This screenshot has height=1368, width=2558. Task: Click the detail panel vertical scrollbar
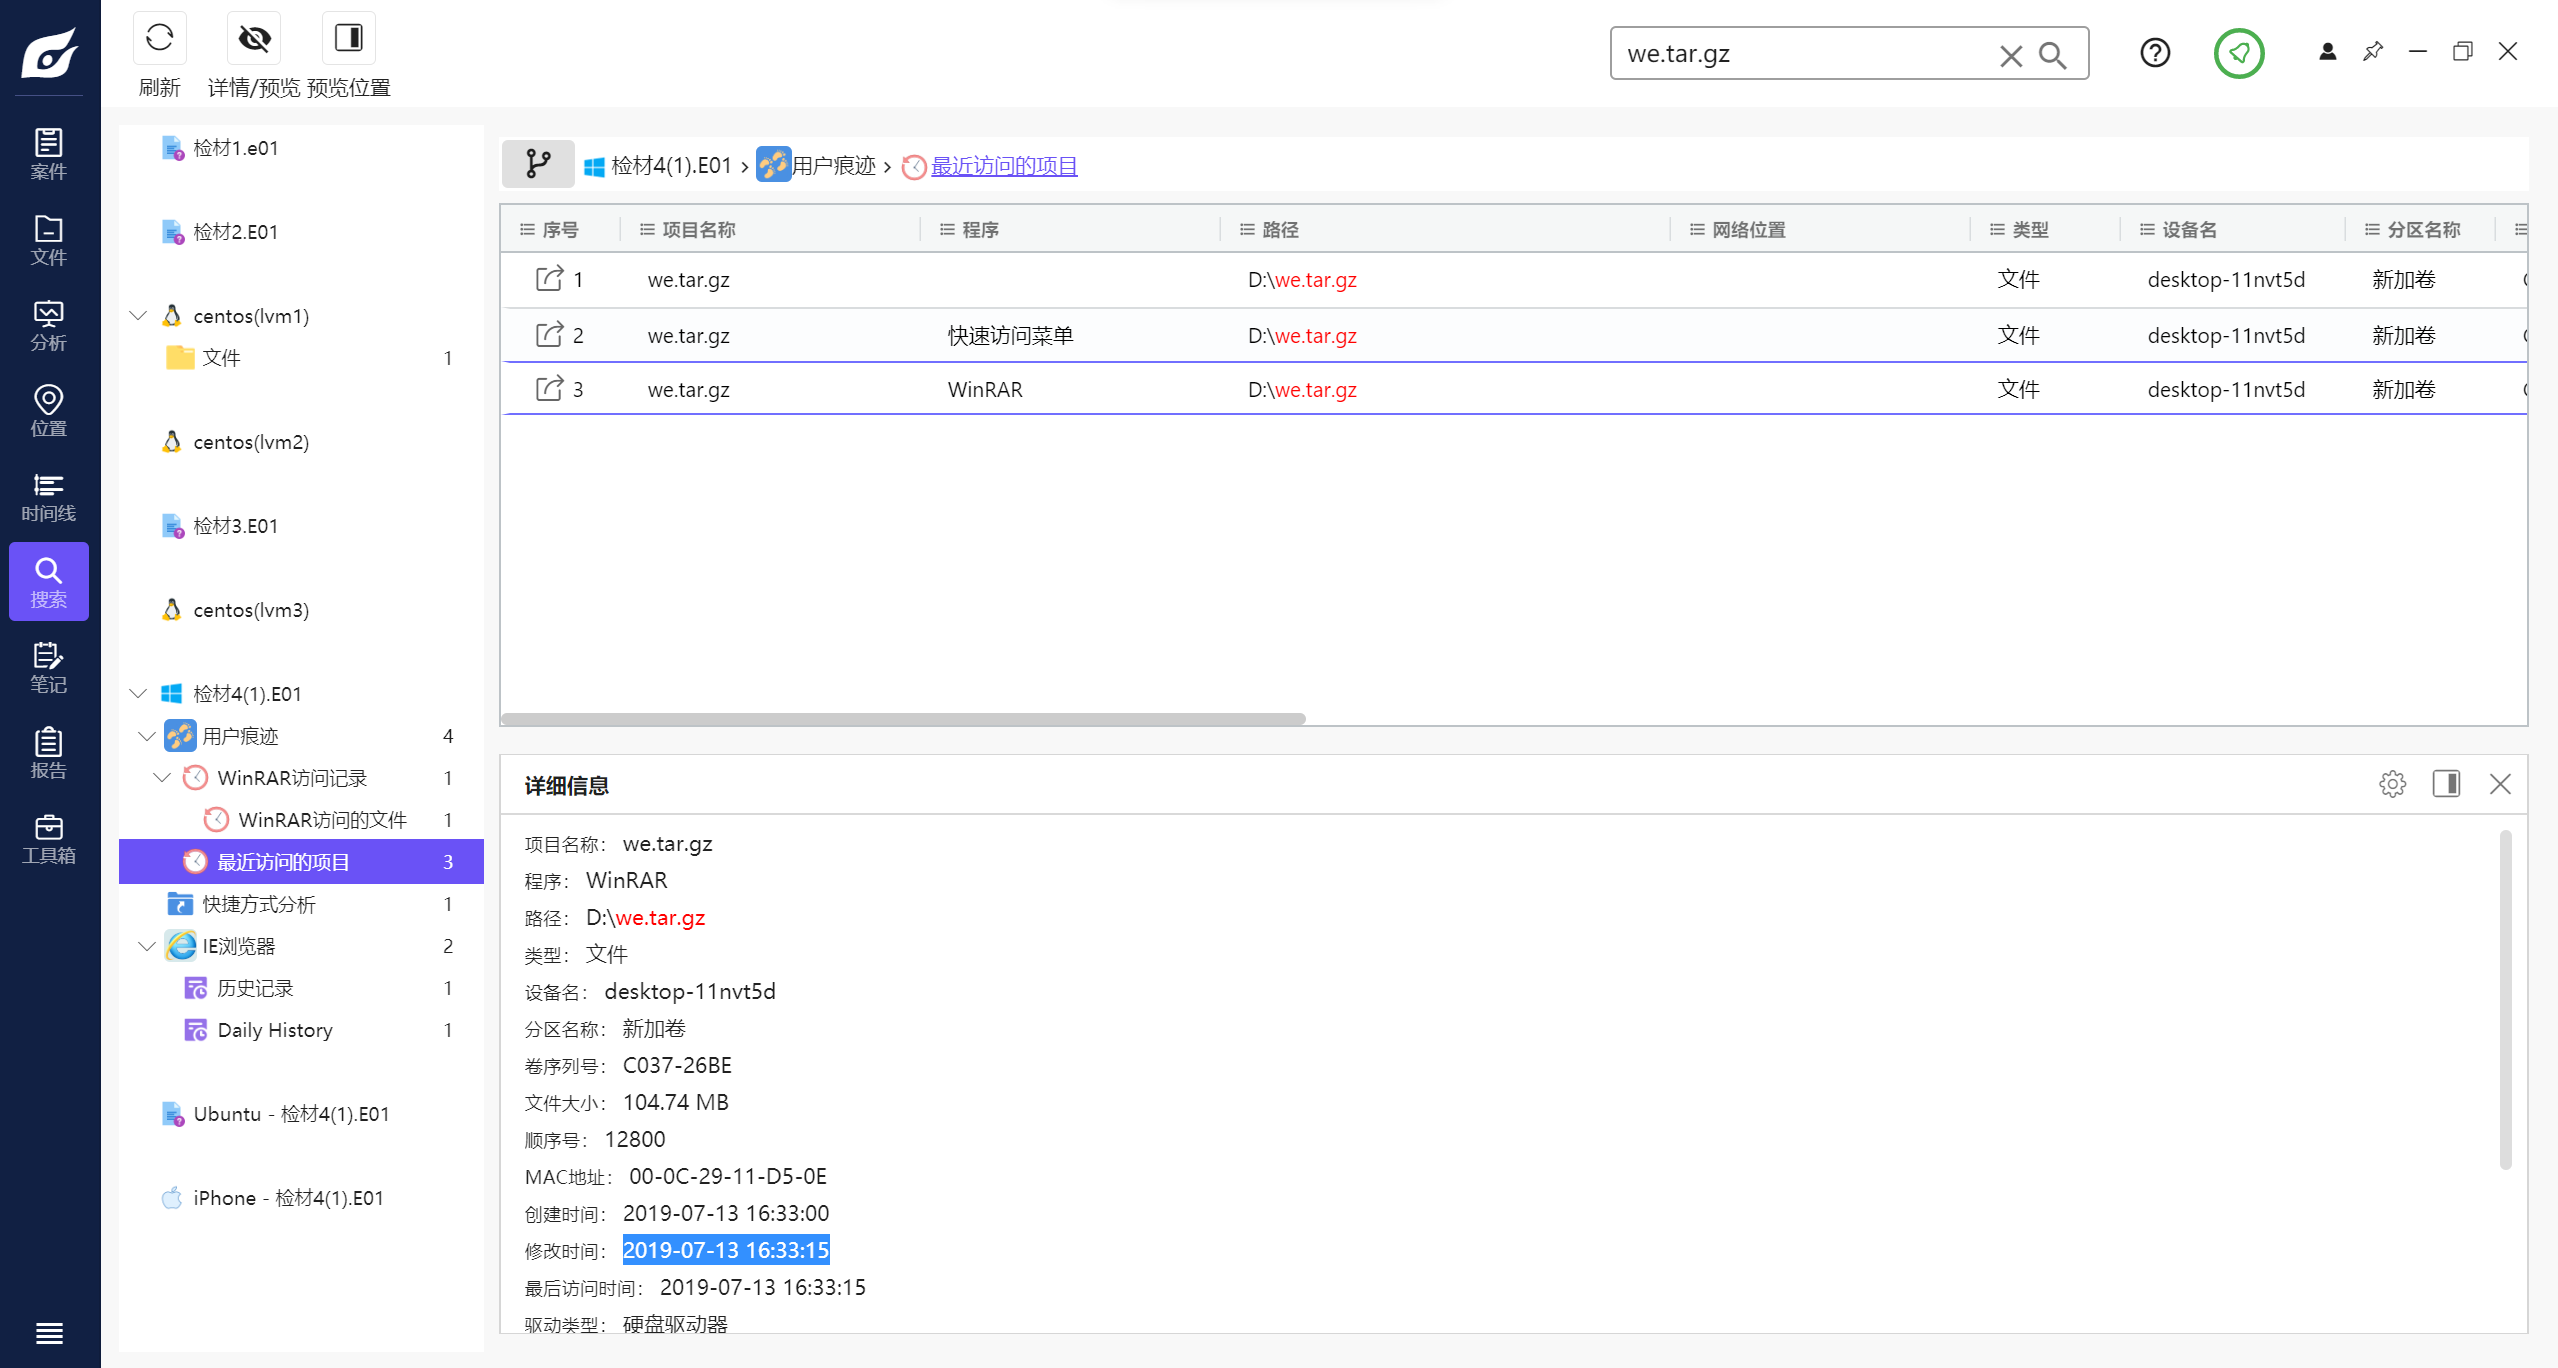(2505, 999)
